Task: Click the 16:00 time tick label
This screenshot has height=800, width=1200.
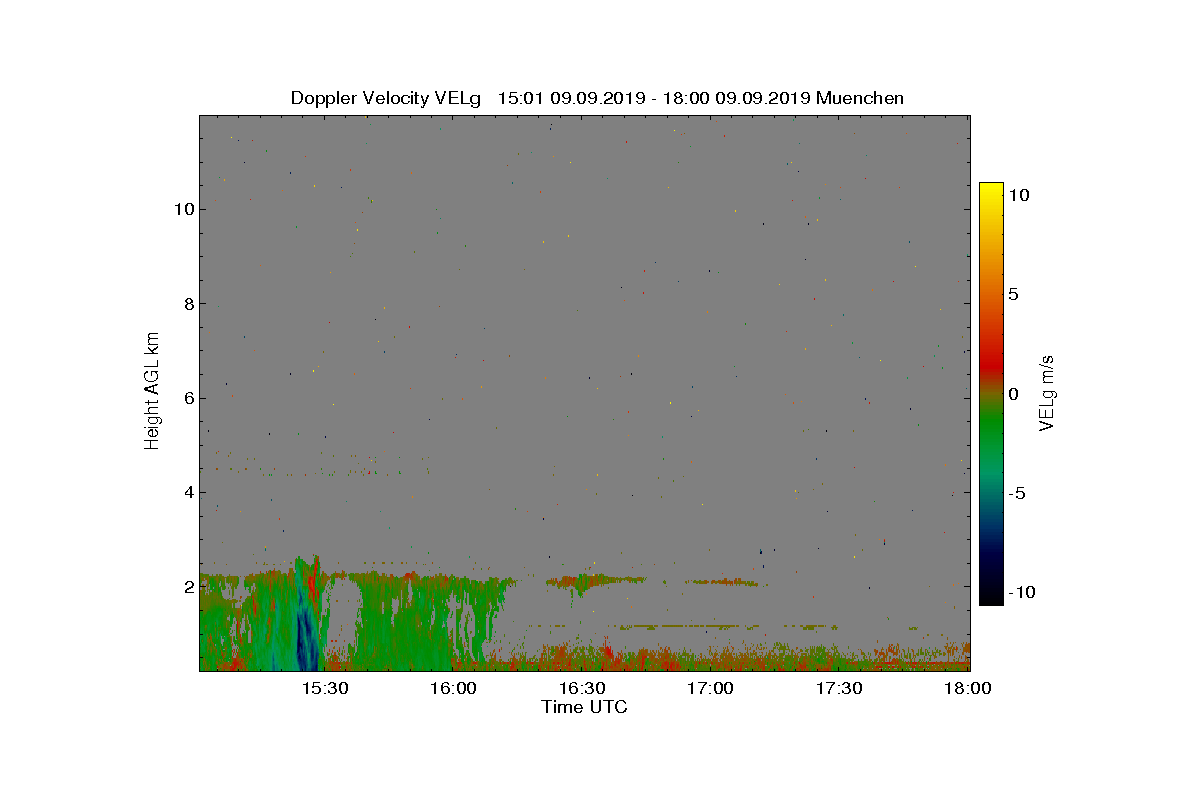Action: point(454,689)
